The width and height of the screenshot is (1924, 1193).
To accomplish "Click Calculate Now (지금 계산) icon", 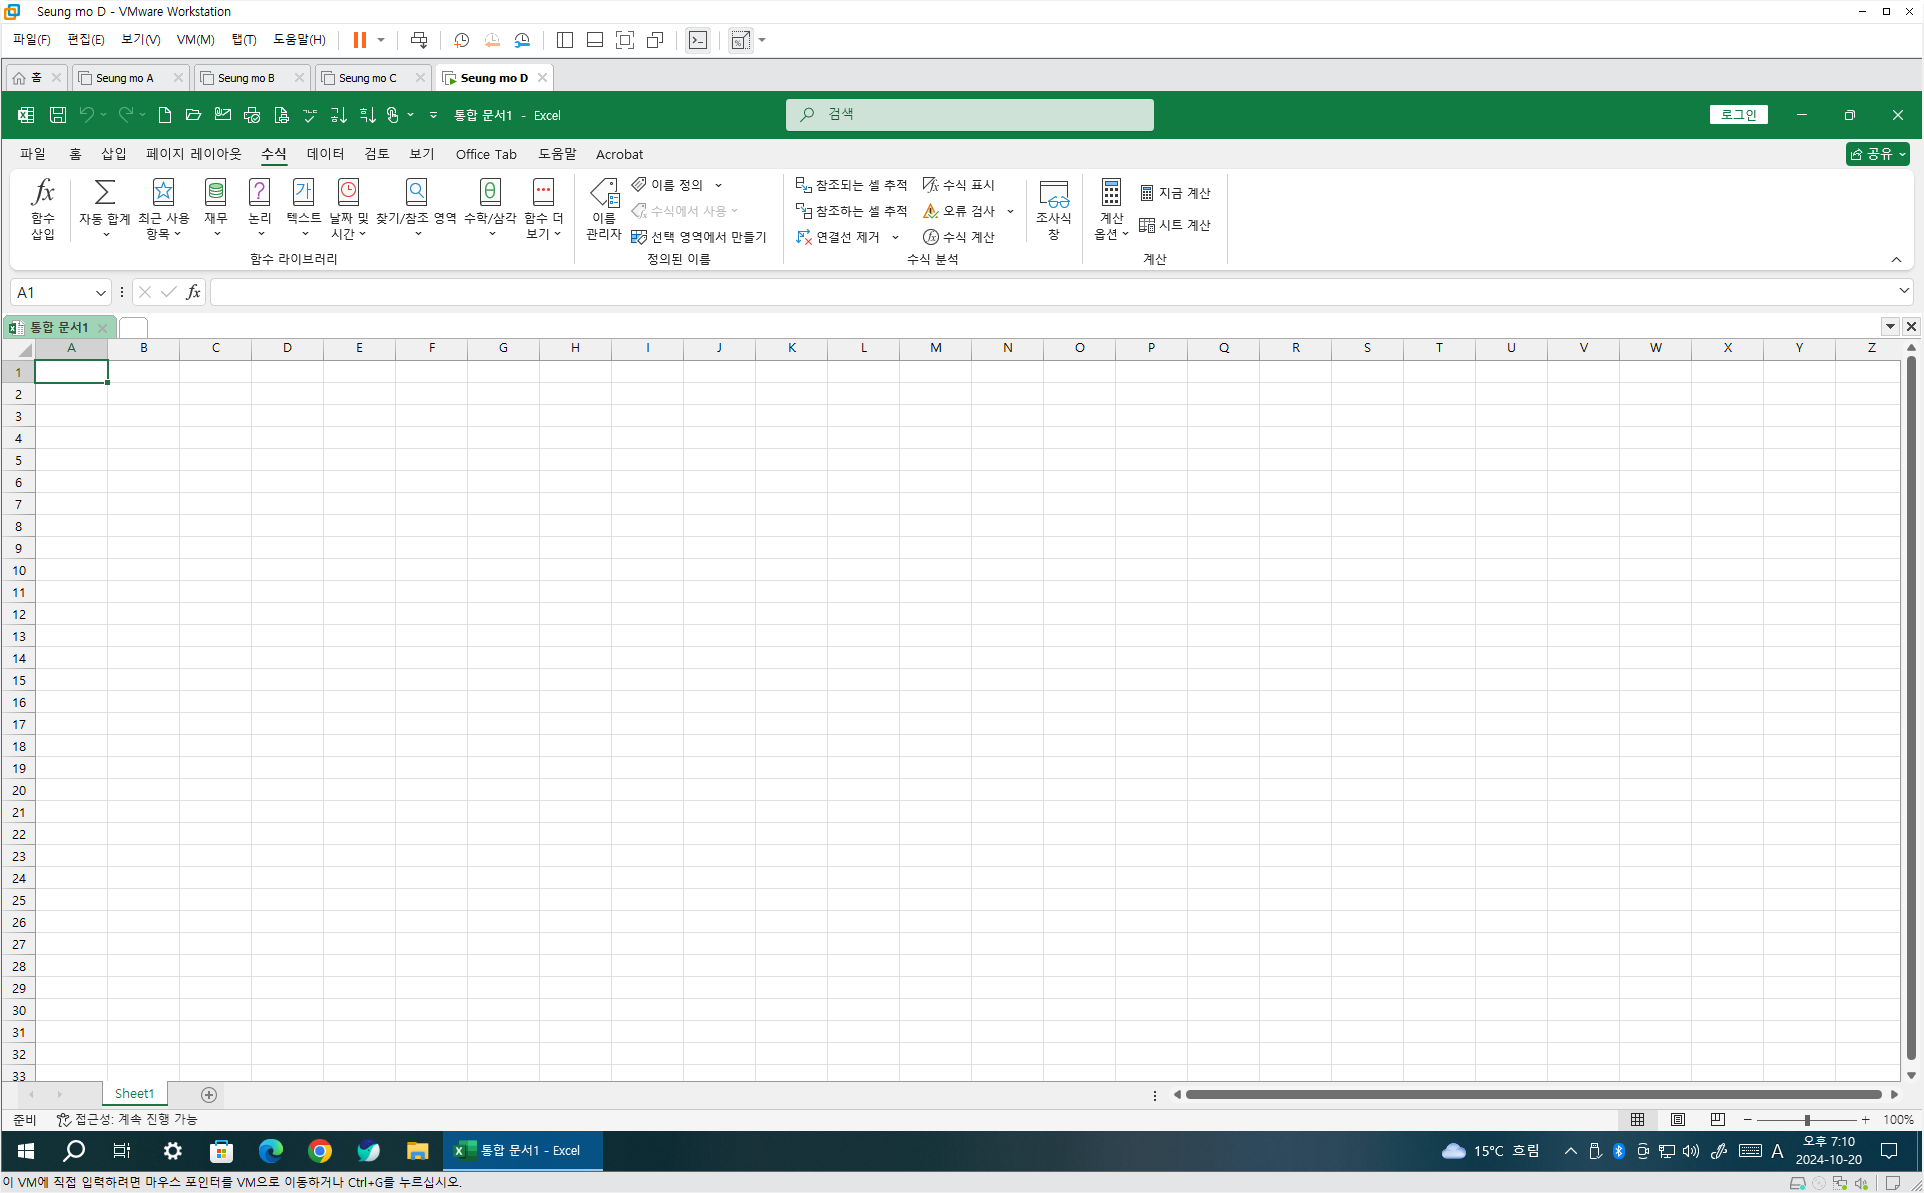I will pos(1175,193).
